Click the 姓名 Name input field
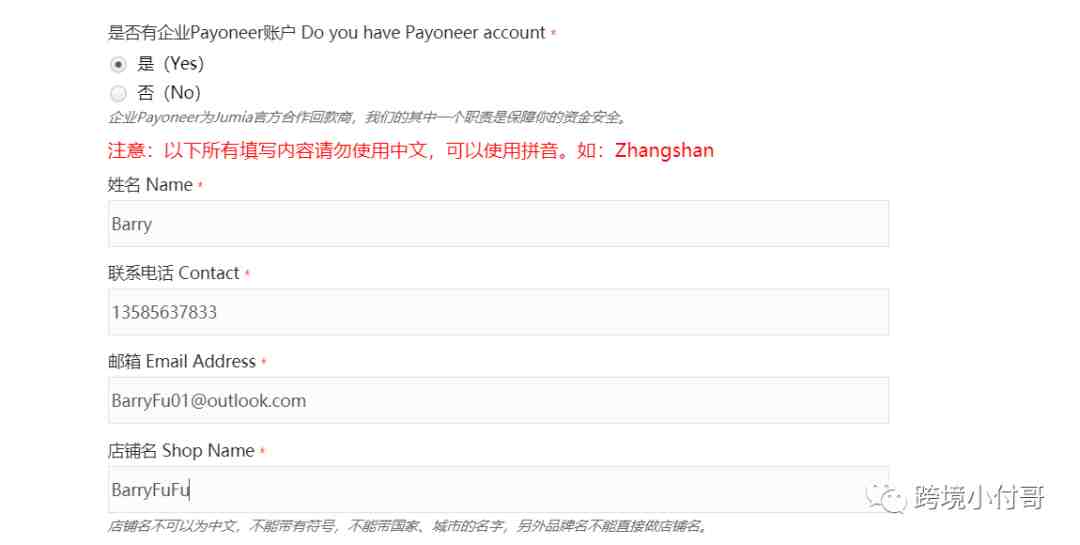The image size is (1080, 545). click(498, 223)
